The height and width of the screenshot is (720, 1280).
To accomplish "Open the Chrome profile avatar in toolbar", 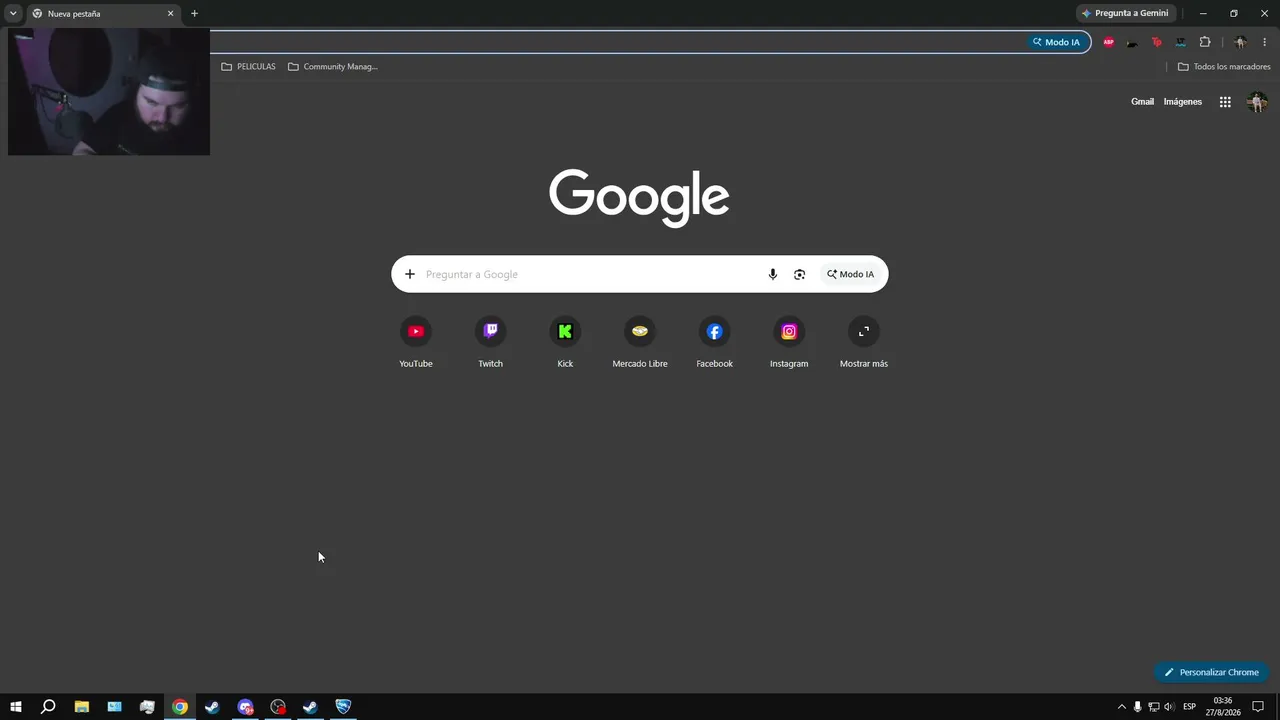I will point(1240,42).
